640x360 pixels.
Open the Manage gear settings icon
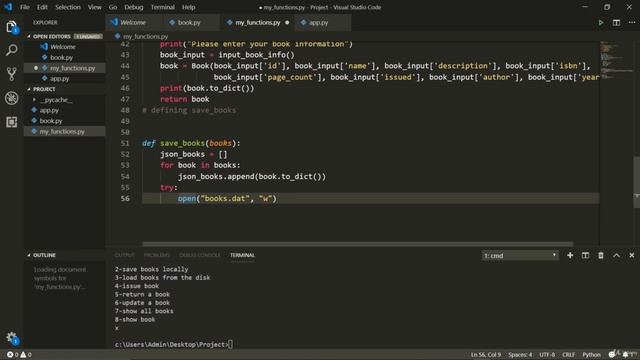click(x=11, y=338)
